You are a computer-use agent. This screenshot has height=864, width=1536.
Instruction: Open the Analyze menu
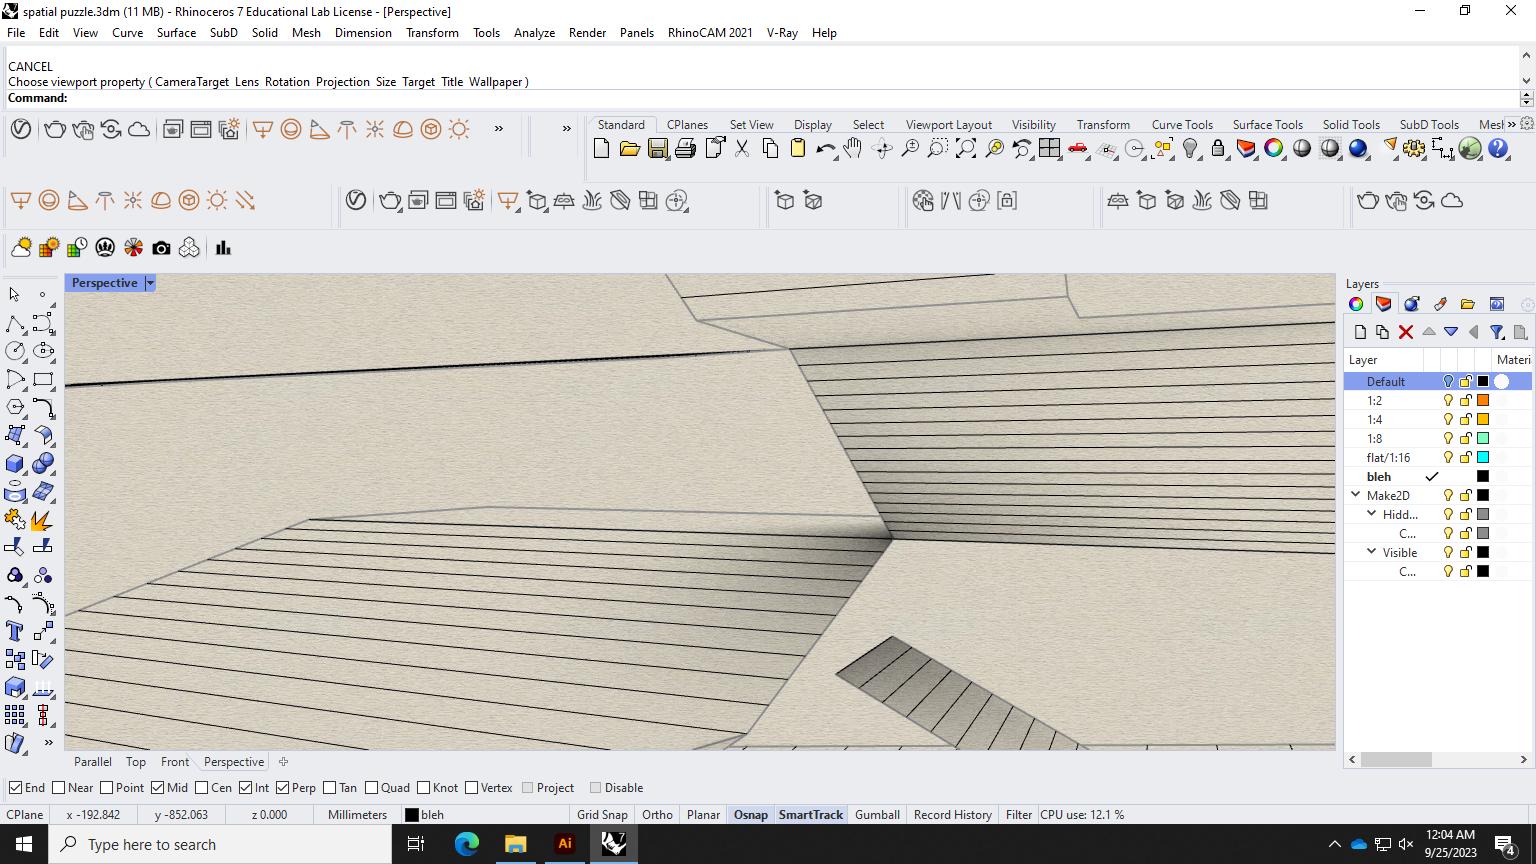534,33
